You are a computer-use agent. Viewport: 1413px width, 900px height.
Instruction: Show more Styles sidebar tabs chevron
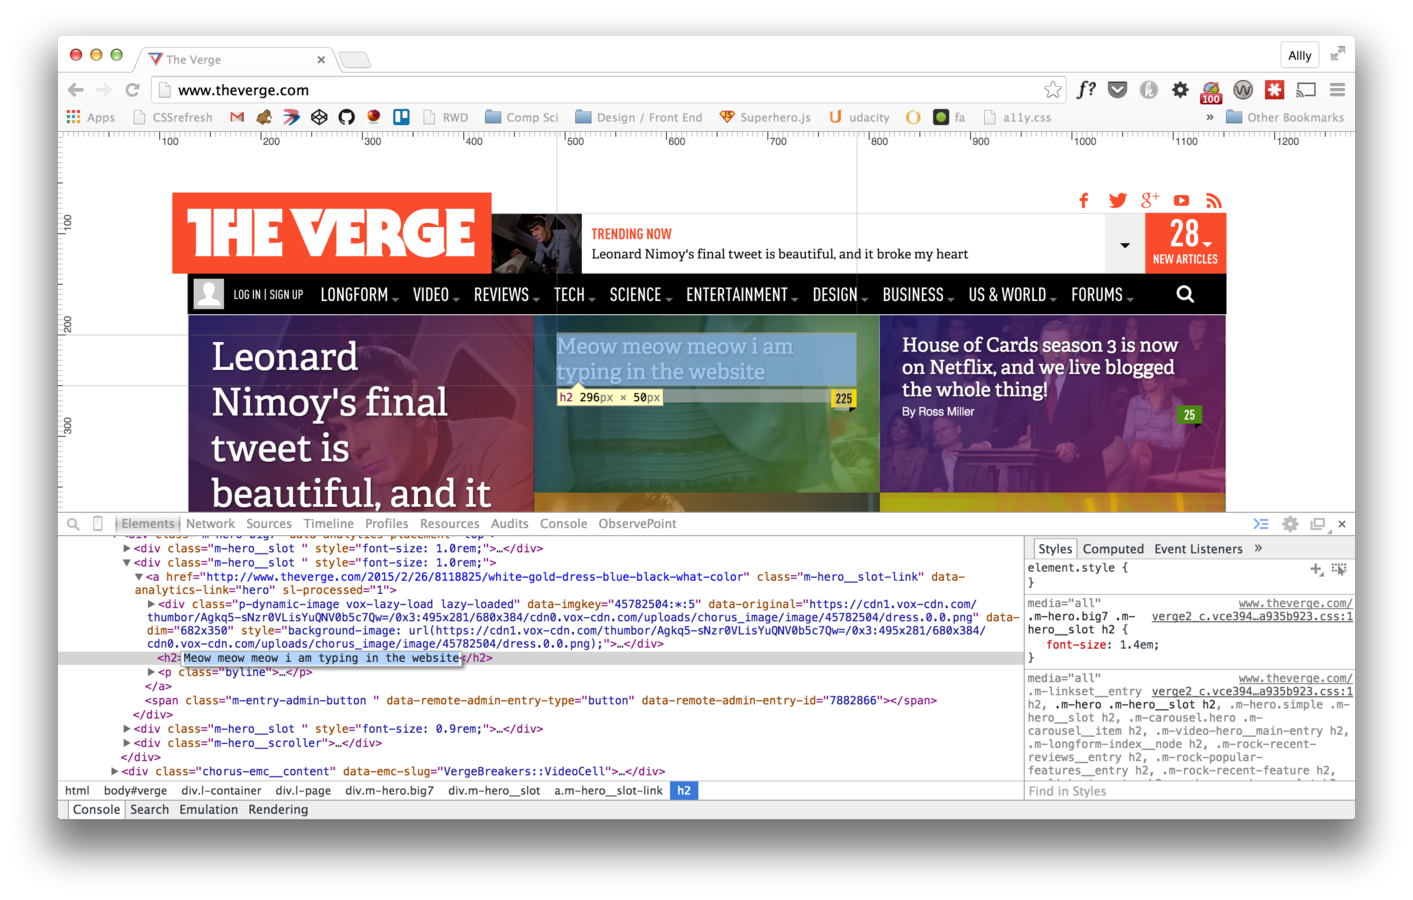[1258, 548]
